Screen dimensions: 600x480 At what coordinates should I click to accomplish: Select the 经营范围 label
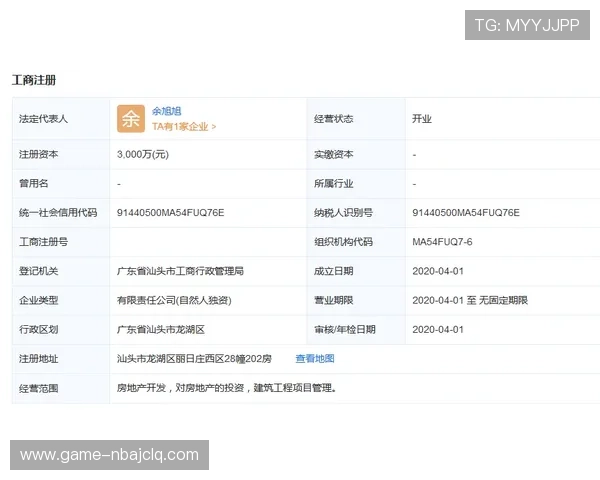pos(39,388)
